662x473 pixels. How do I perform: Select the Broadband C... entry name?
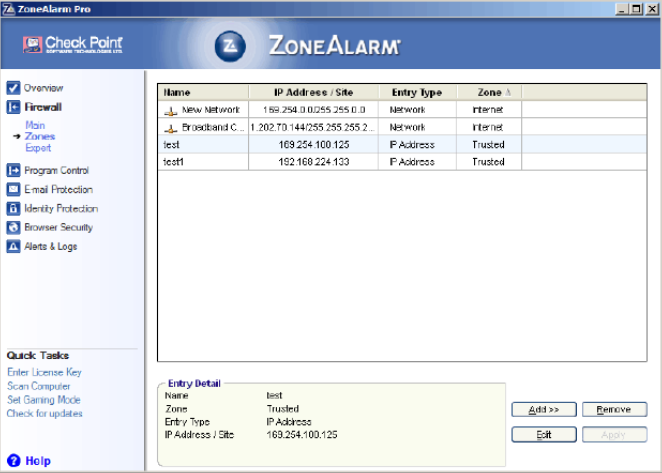click(x=213, y=127)
